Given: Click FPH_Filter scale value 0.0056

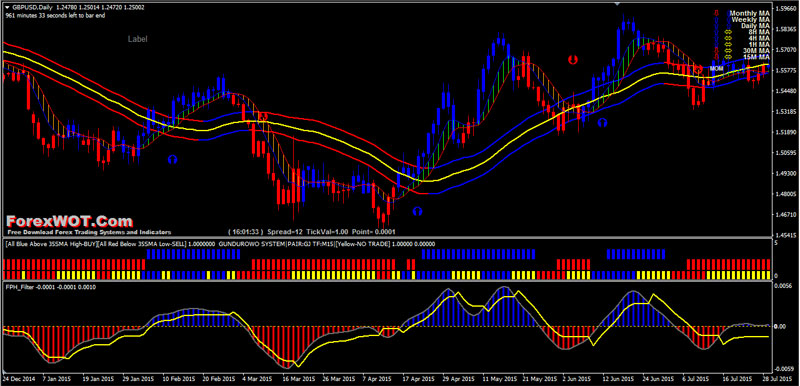Looking at the screenshot, I should tap(784, 287).
